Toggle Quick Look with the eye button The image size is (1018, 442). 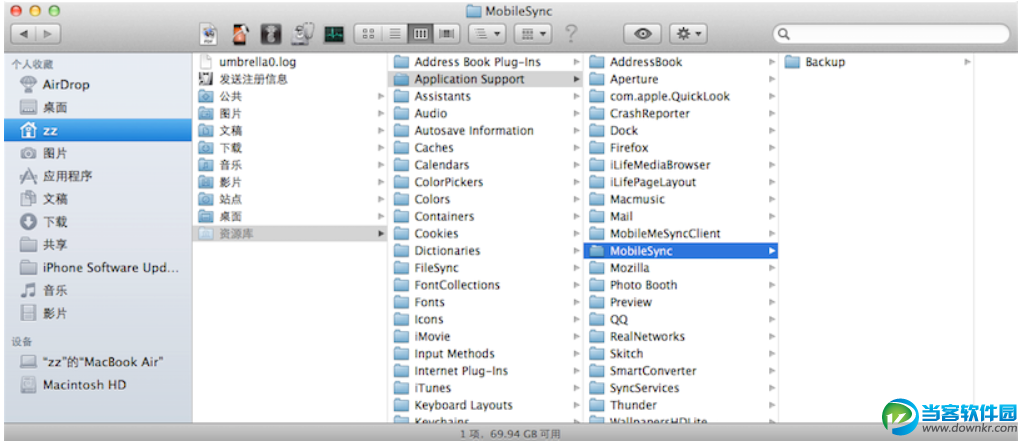pyautogui.click(x=642, y=34)
